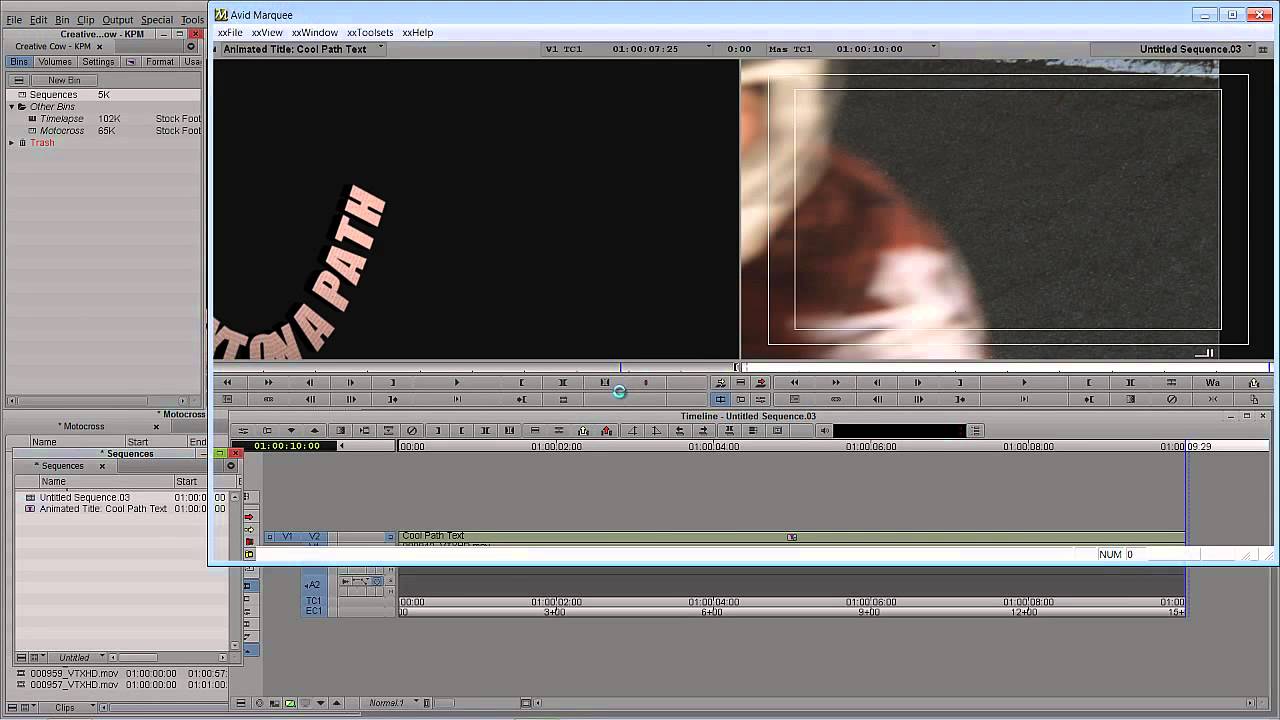Click the Lift icon in timeline toolbar

pos(583,431)
